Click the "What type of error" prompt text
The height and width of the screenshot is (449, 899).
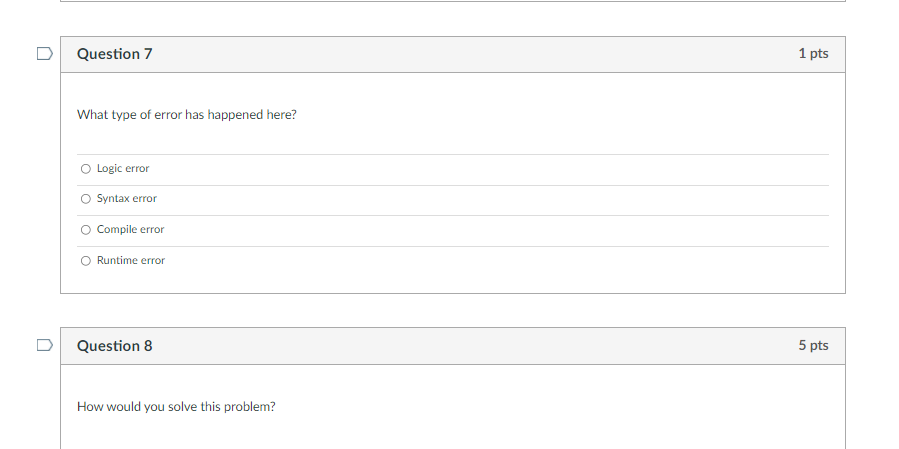point(187,115)
